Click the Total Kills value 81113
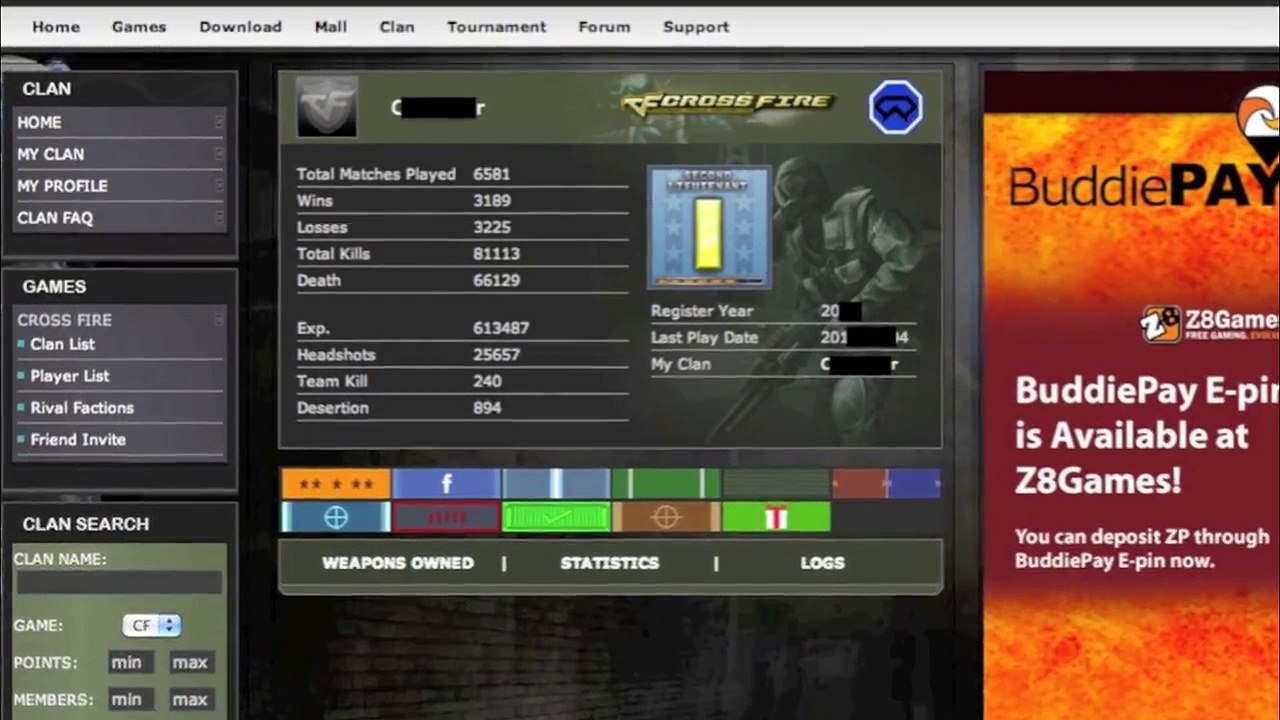 496,254
